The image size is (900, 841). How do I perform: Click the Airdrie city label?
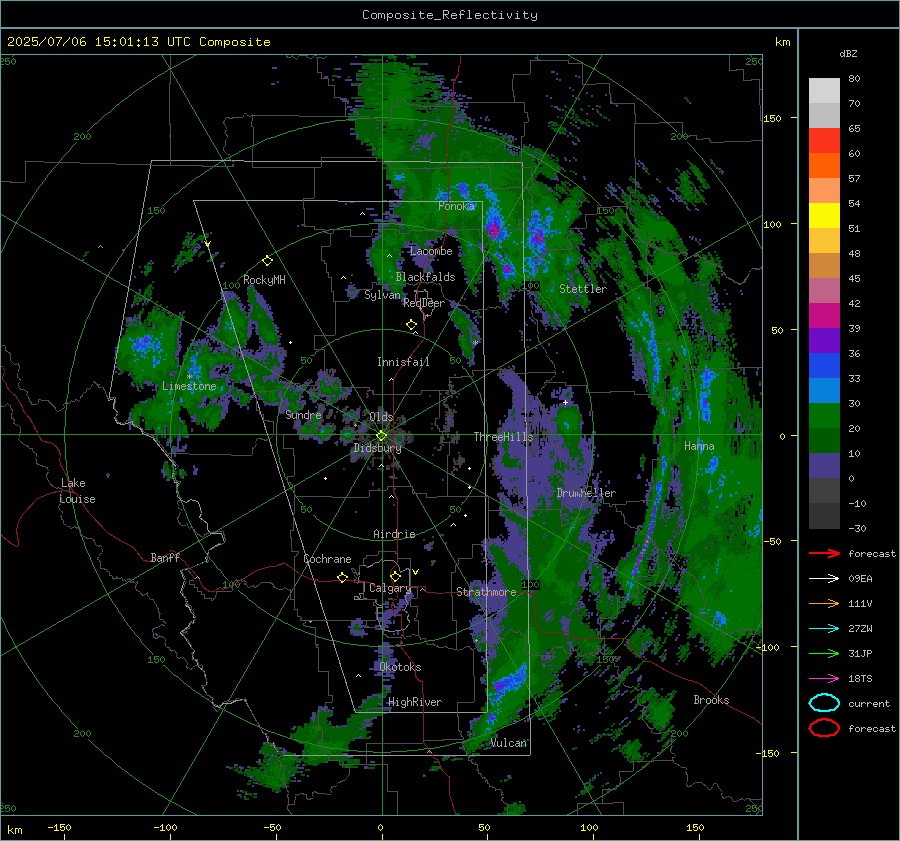(x=394, y=534)
